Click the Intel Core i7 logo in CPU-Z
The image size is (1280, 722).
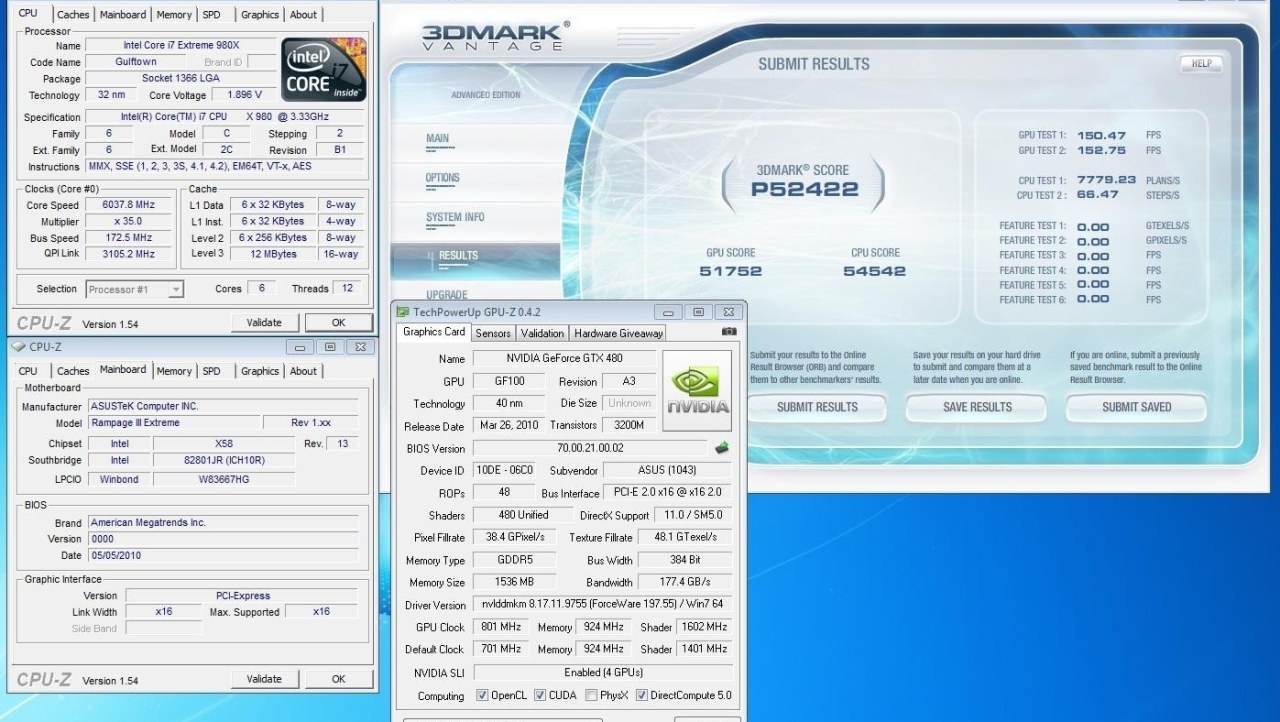[323, 69]
